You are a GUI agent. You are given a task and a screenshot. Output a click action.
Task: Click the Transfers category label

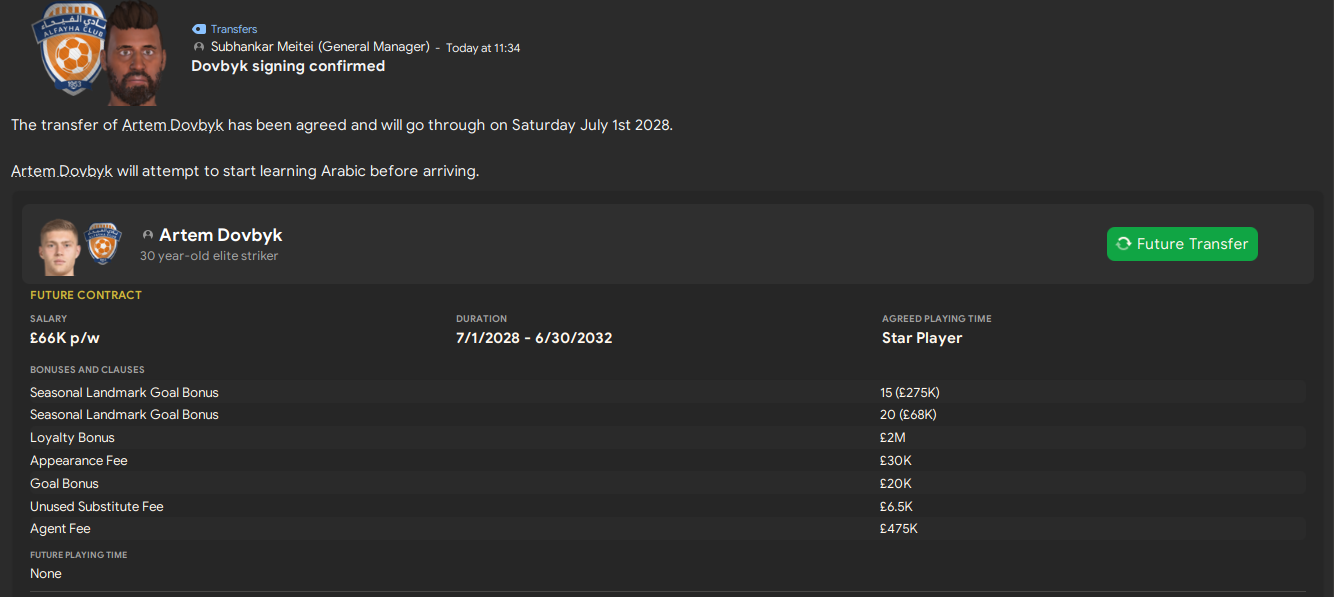(x=234, y=29)
